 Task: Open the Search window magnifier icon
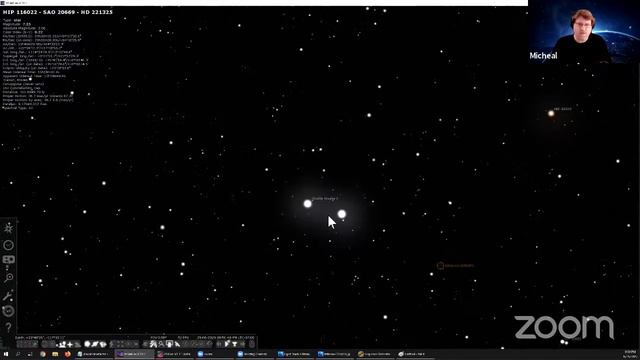pos(8,278)
